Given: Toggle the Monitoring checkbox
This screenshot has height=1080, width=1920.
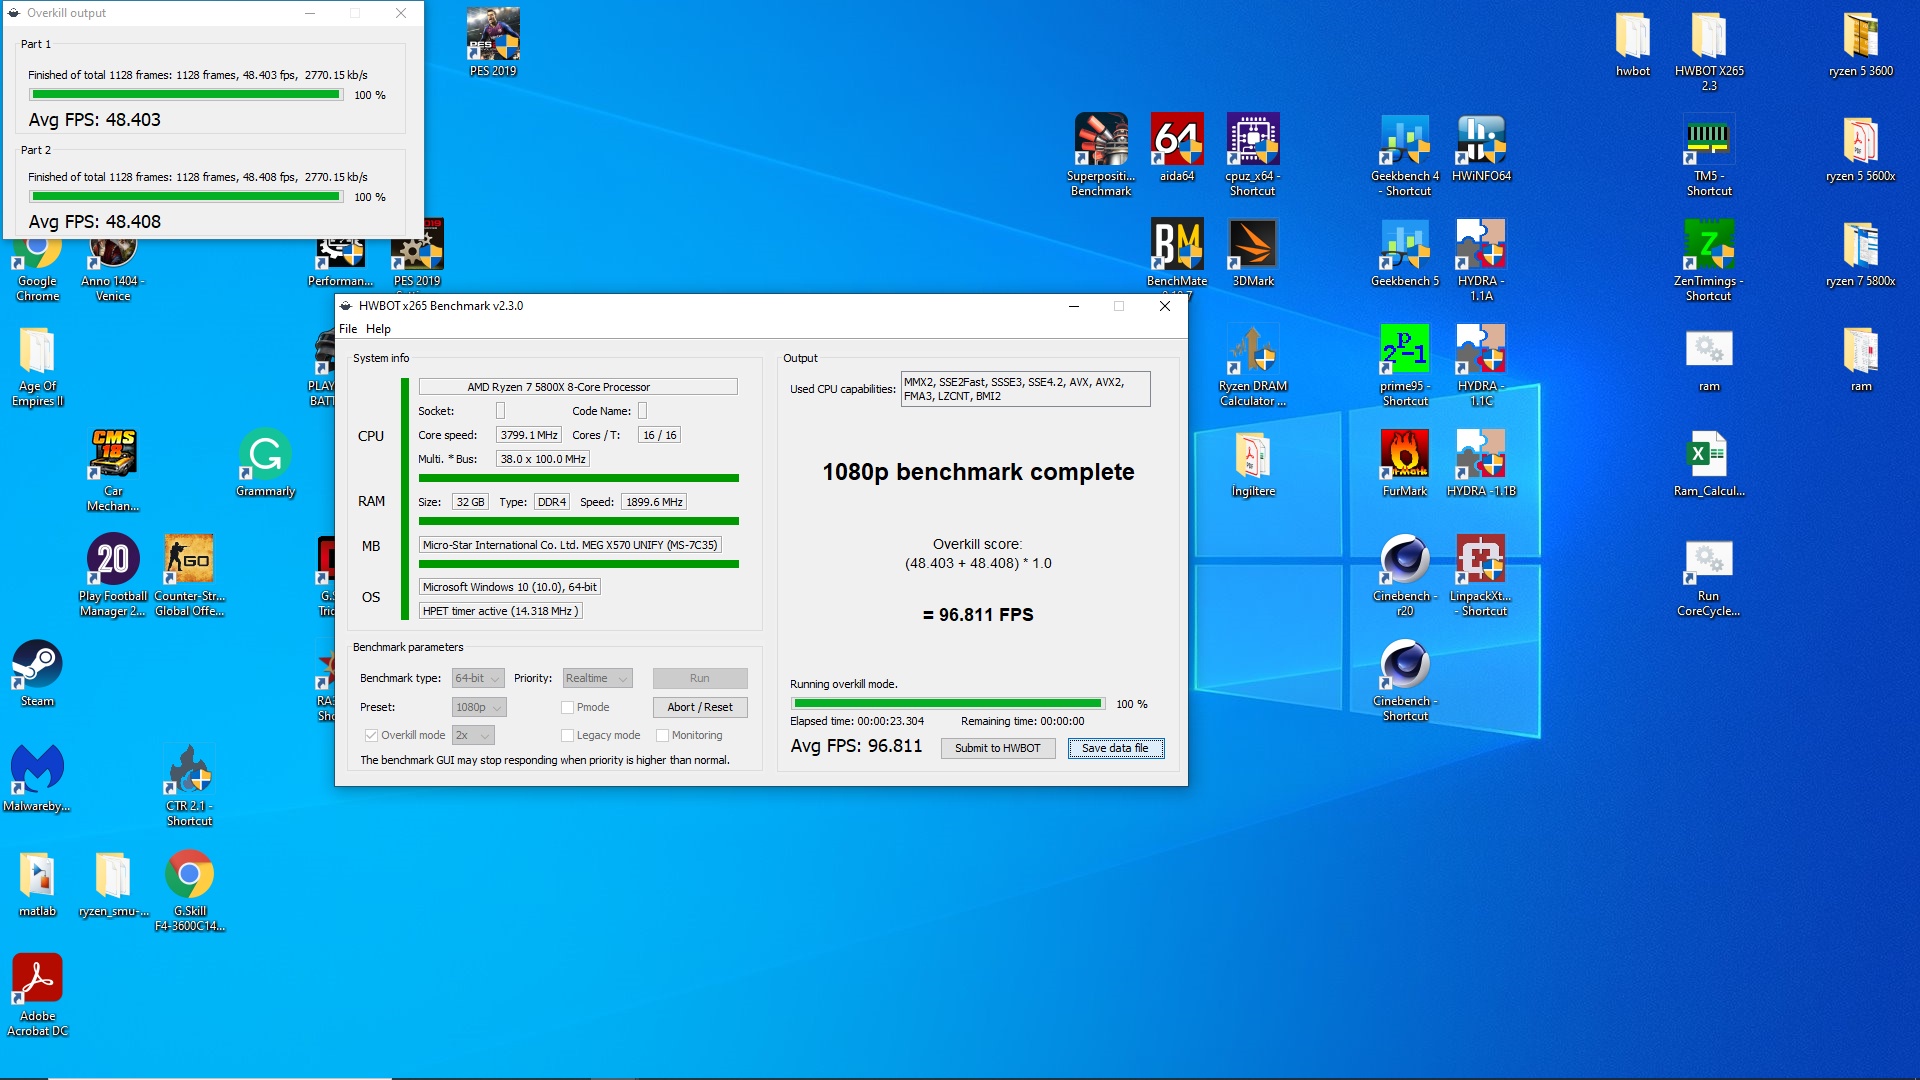Looking at the screenshot, I should [662, 735].
